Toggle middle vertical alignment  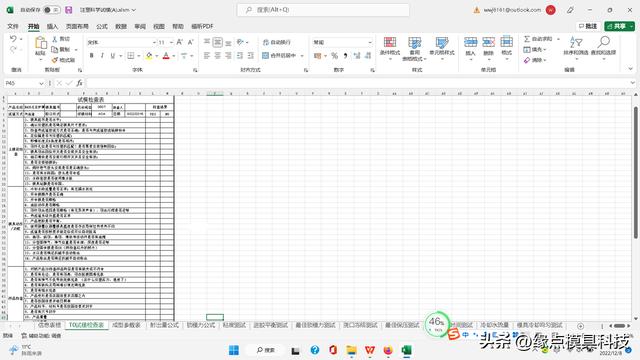(218, 42)
